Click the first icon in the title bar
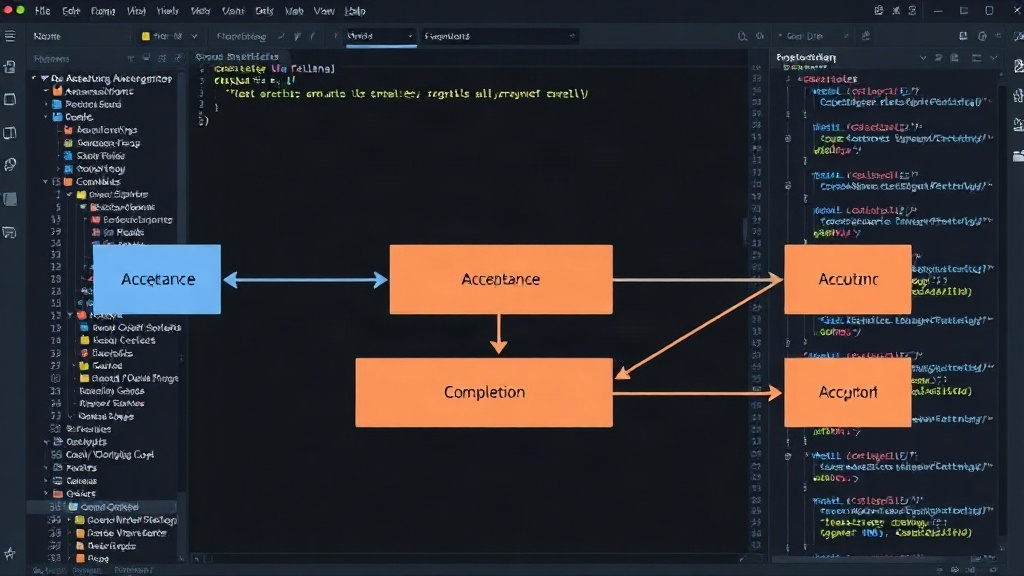Image resolution: width=1024 pixels, height=576 pixels. [878, 10]
